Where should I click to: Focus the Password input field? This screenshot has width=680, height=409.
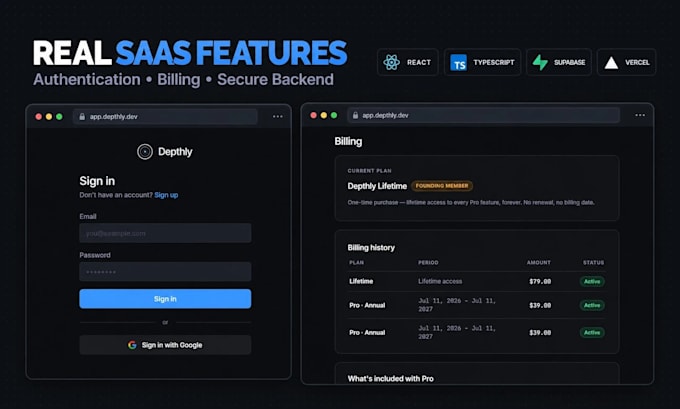tap(165, 272)
